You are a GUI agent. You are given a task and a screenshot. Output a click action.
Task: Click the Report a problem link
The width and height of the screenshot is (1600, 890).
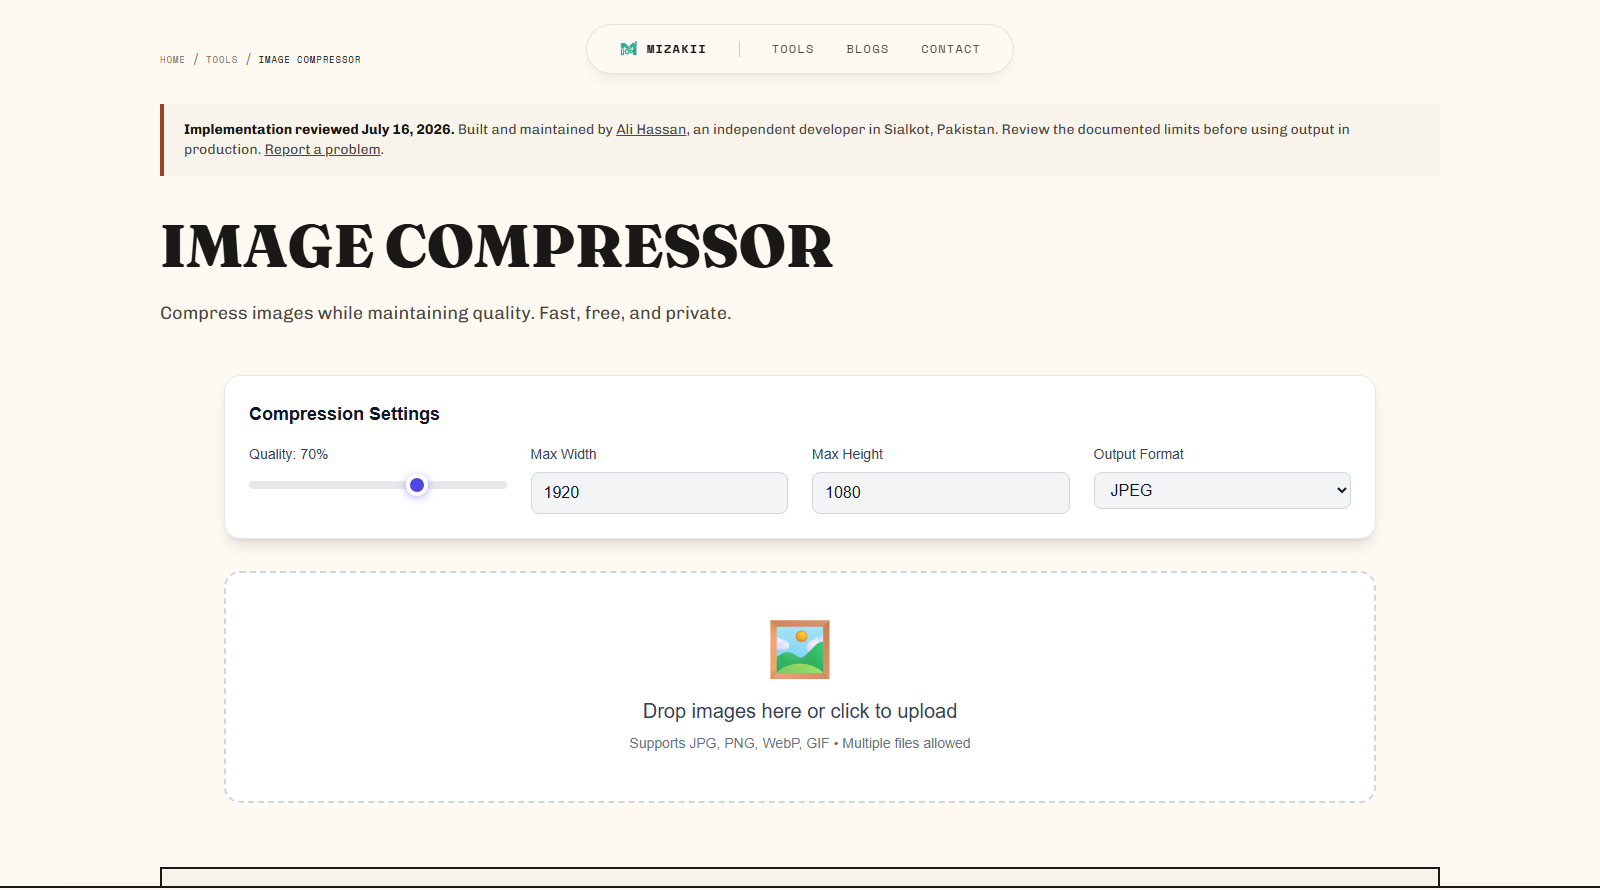323,149
